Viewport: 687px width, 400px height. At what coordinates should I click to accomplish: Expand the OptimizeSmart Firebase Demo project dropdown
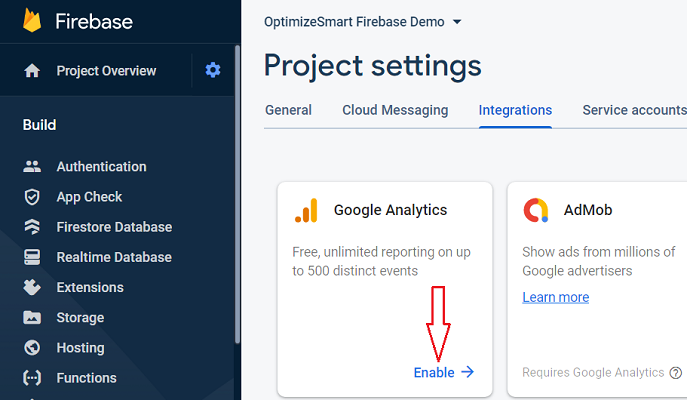point(457,22)
